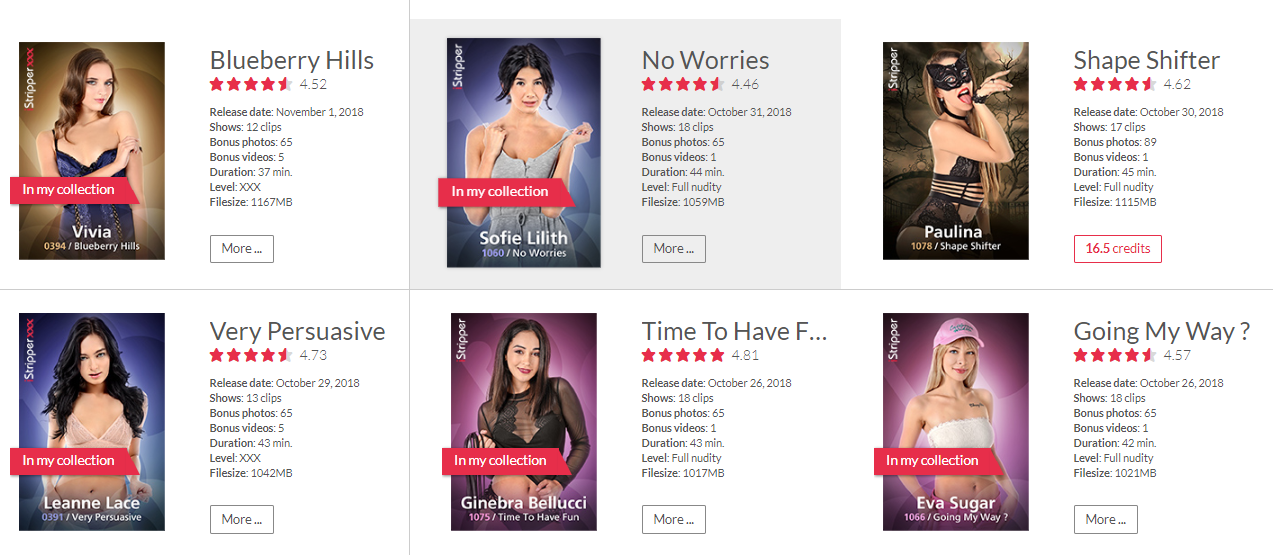Click the star rating for Shape Shifter

(x=1114, y=84)
